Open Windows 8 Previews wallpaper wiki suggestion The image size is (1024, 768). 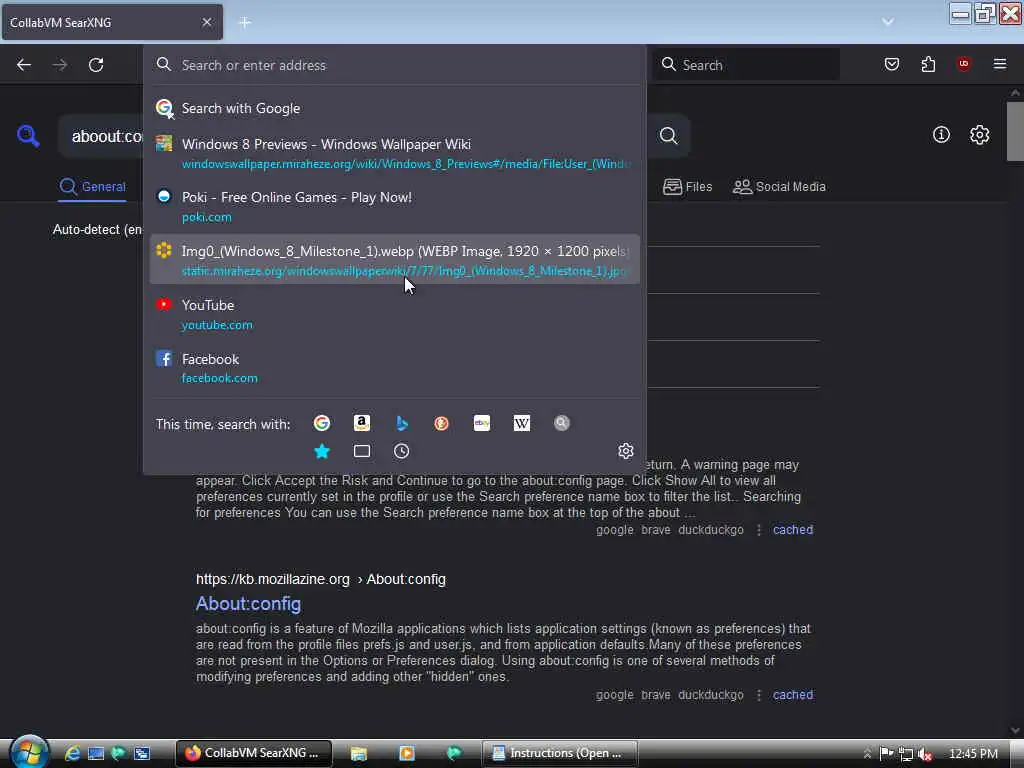click(394, 153)
